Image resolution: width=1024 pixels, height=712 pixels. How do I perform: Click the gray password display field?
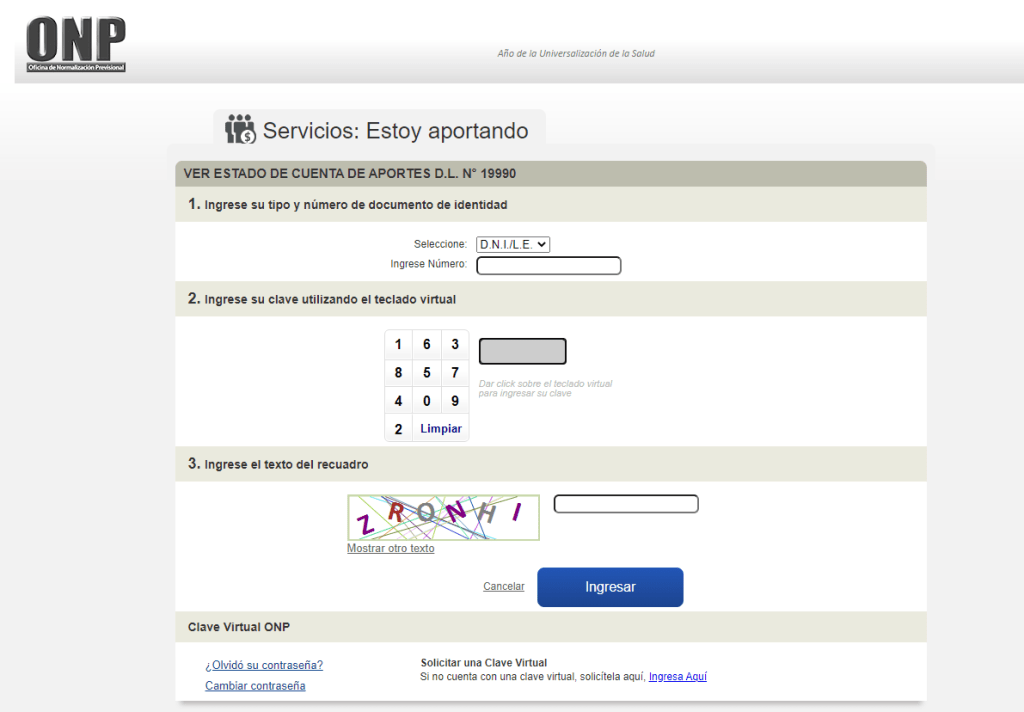click(522, 351)
